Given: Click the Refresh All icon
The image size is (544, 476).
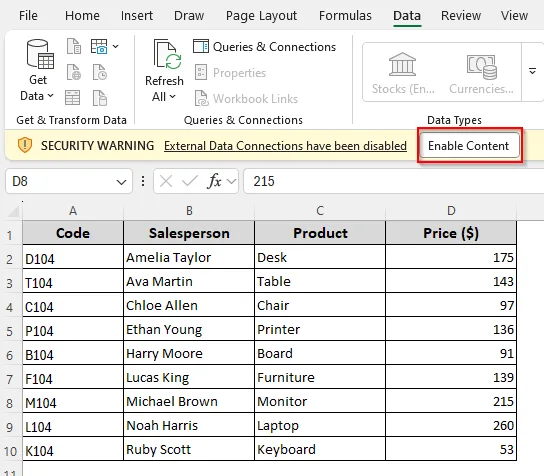Looking at the screenshot, I should 167,54.
